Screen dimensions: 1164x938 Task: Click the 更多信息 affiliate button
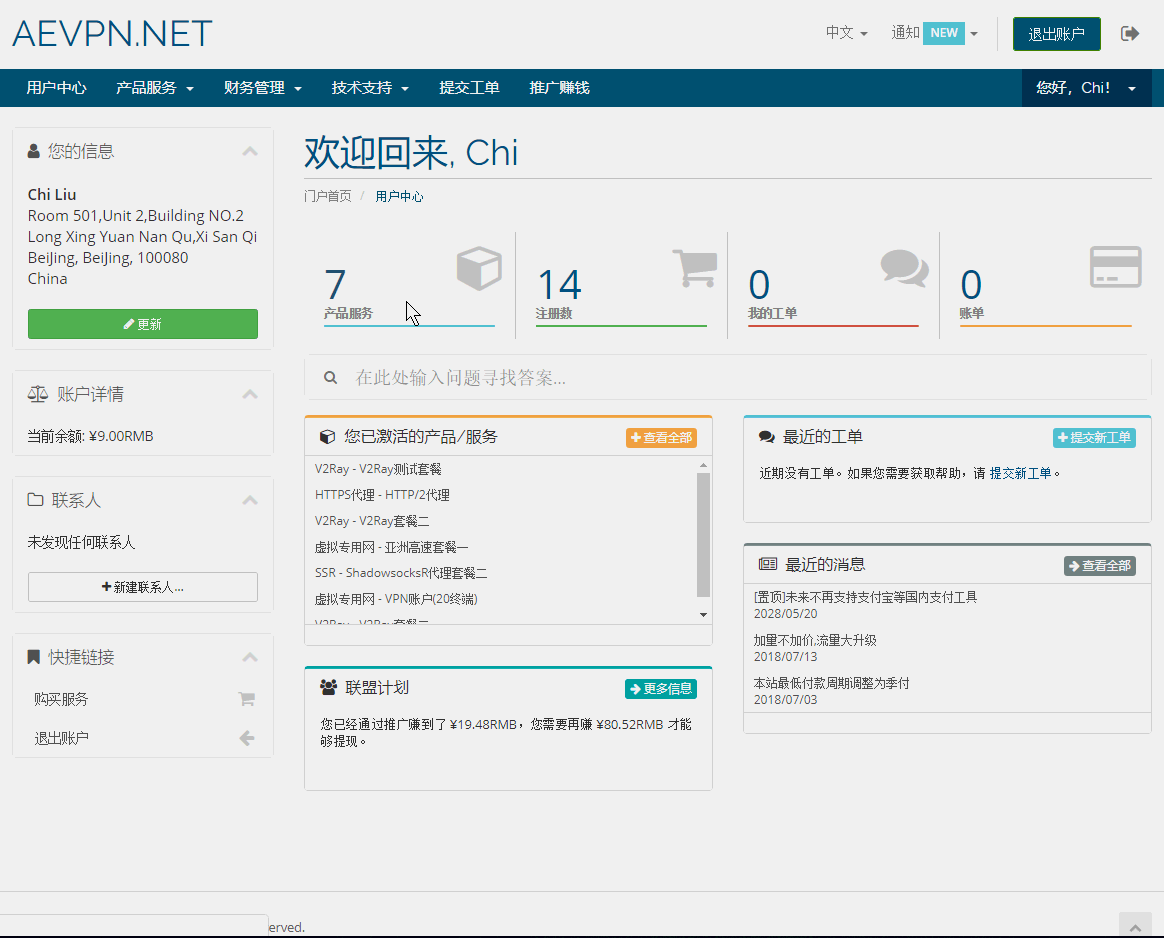tap(661, 689)
